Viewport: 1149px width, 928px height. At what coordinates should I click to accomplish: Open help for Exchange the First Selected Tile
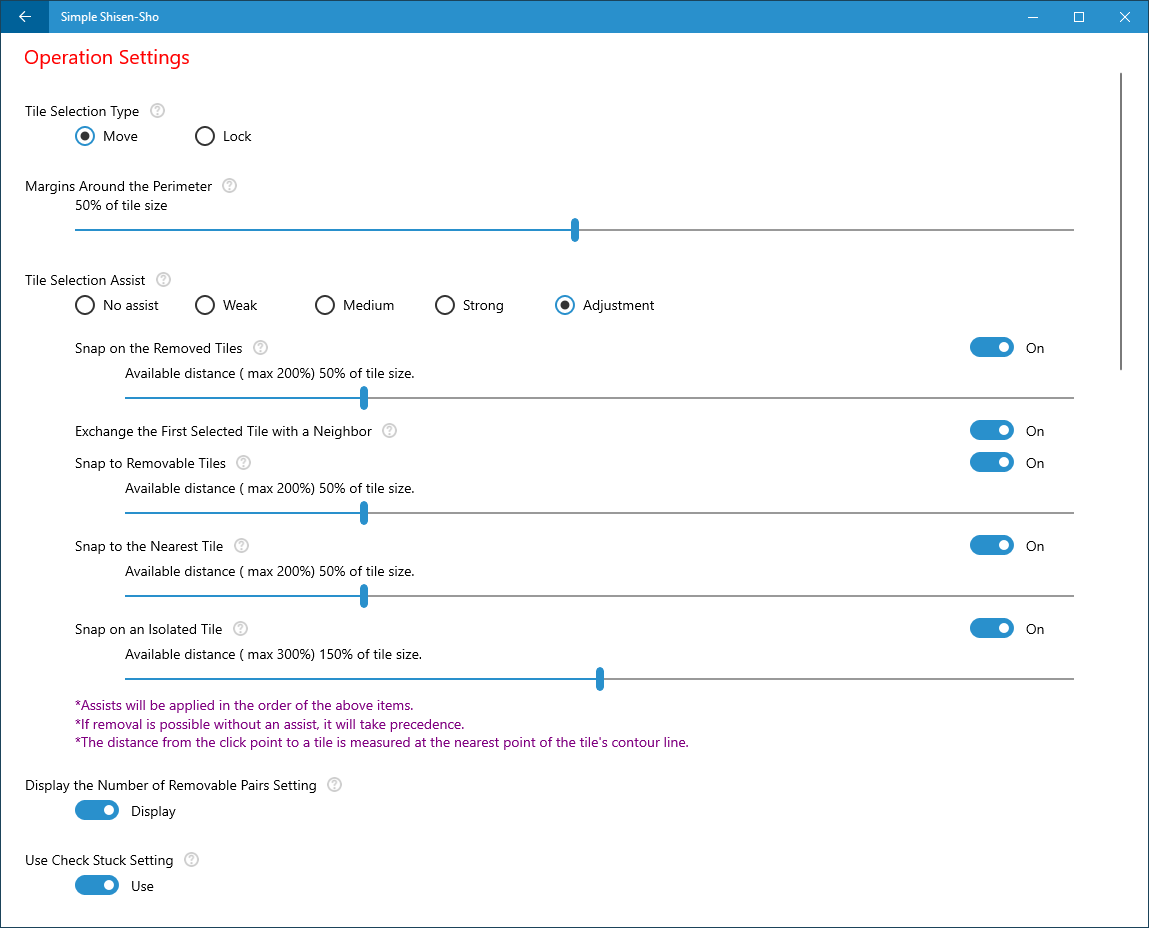390,430
